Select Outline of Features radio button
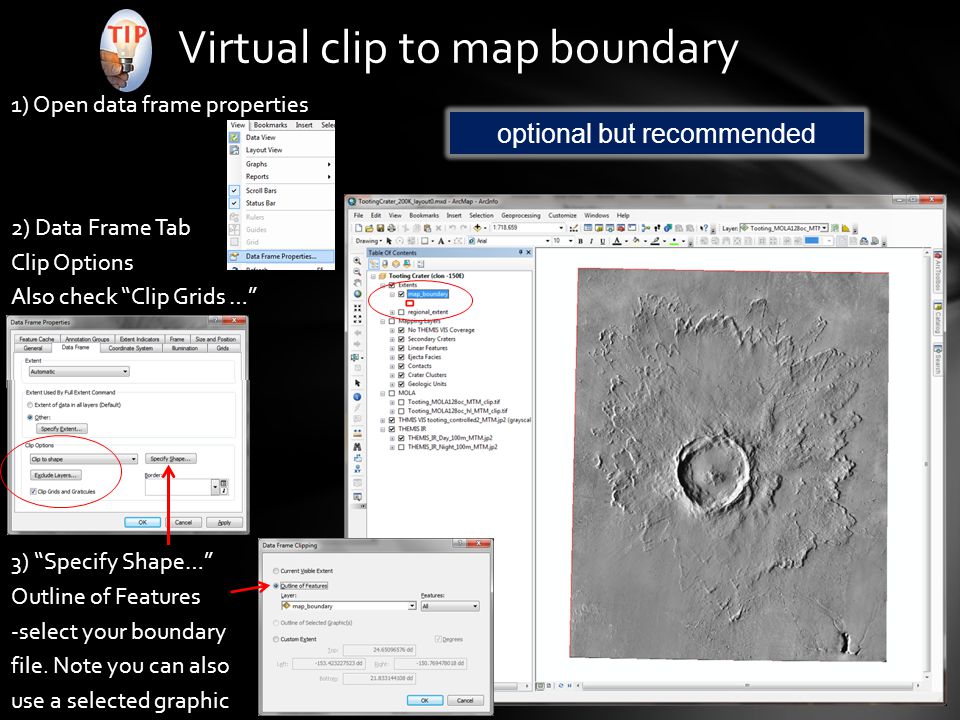The height and width of the screenshot is (720, 960). (x=276, y=586)
